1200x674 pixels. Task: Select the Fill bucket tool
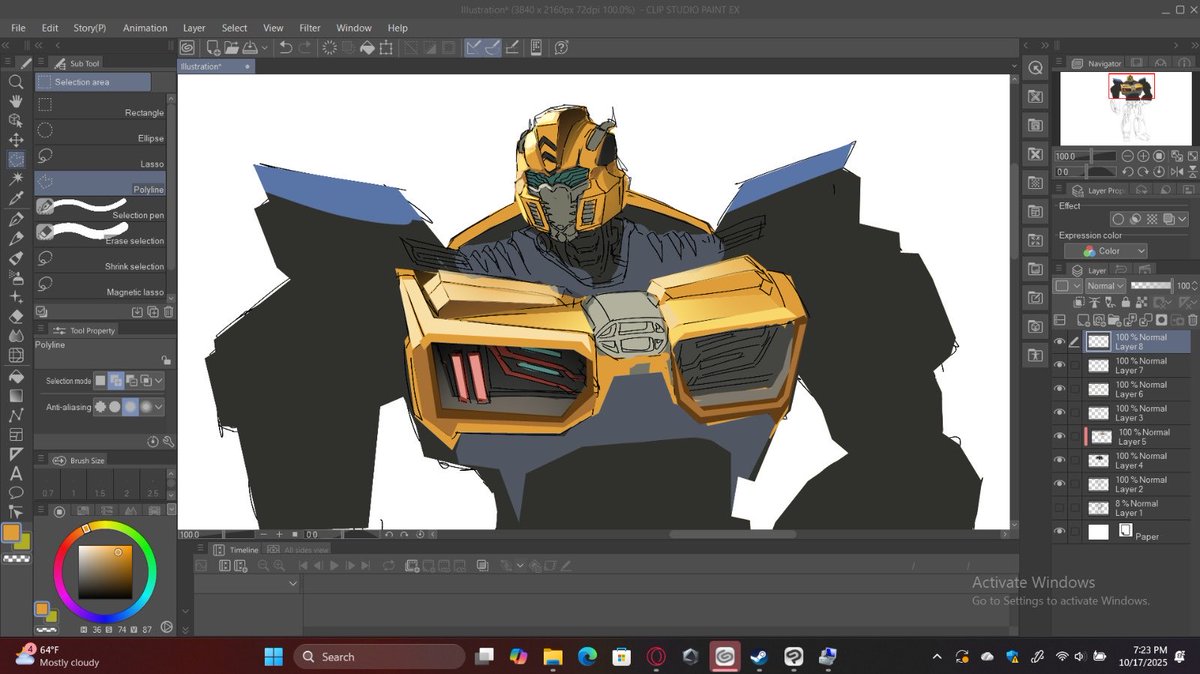pyautogui.click(x=16, y=377)
